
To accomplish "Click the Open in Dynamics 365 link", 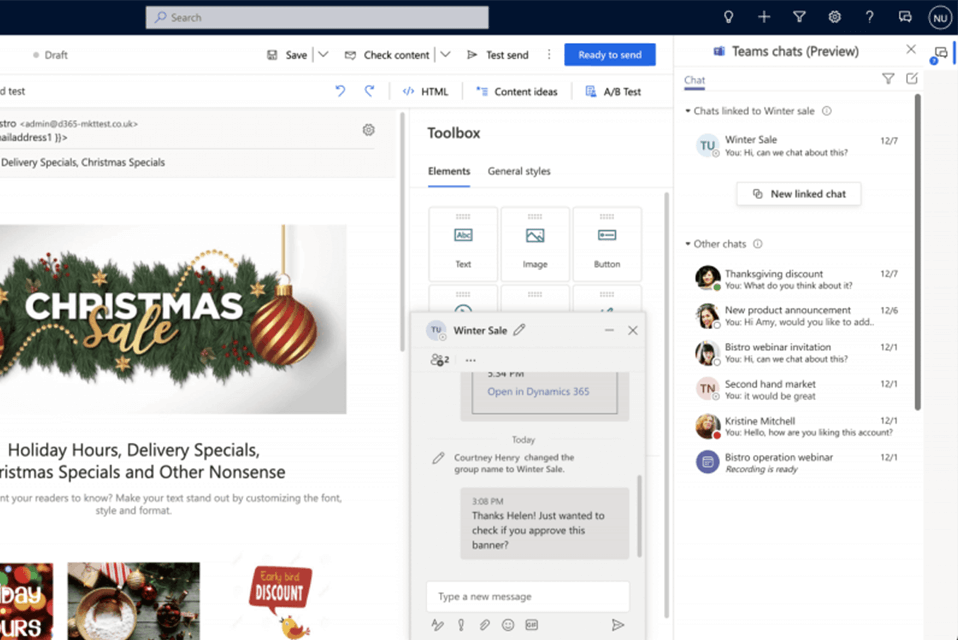I will coord(538,392).
